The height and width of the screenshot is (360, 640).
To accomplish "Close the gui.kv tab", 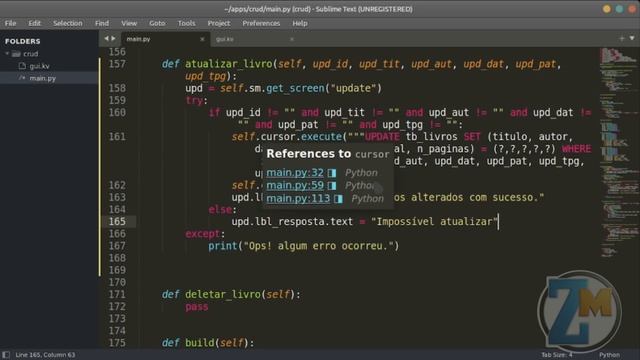I will click(292, 39).
